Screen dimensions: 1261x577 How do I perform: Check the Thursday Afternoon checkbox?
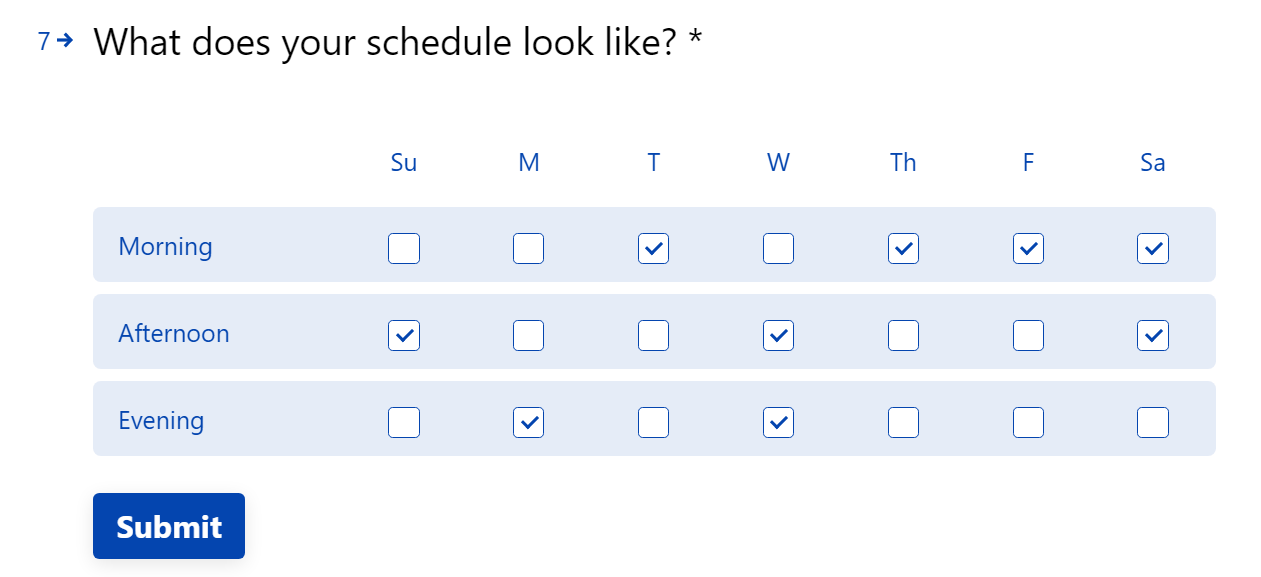tap(903, 335)
